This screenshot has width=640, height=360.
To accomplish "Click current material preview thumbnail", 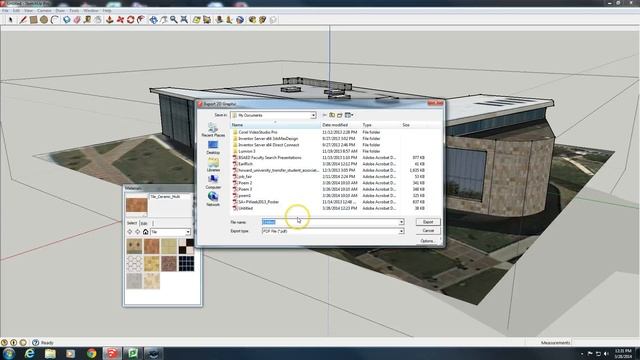I will coord(137,205).
